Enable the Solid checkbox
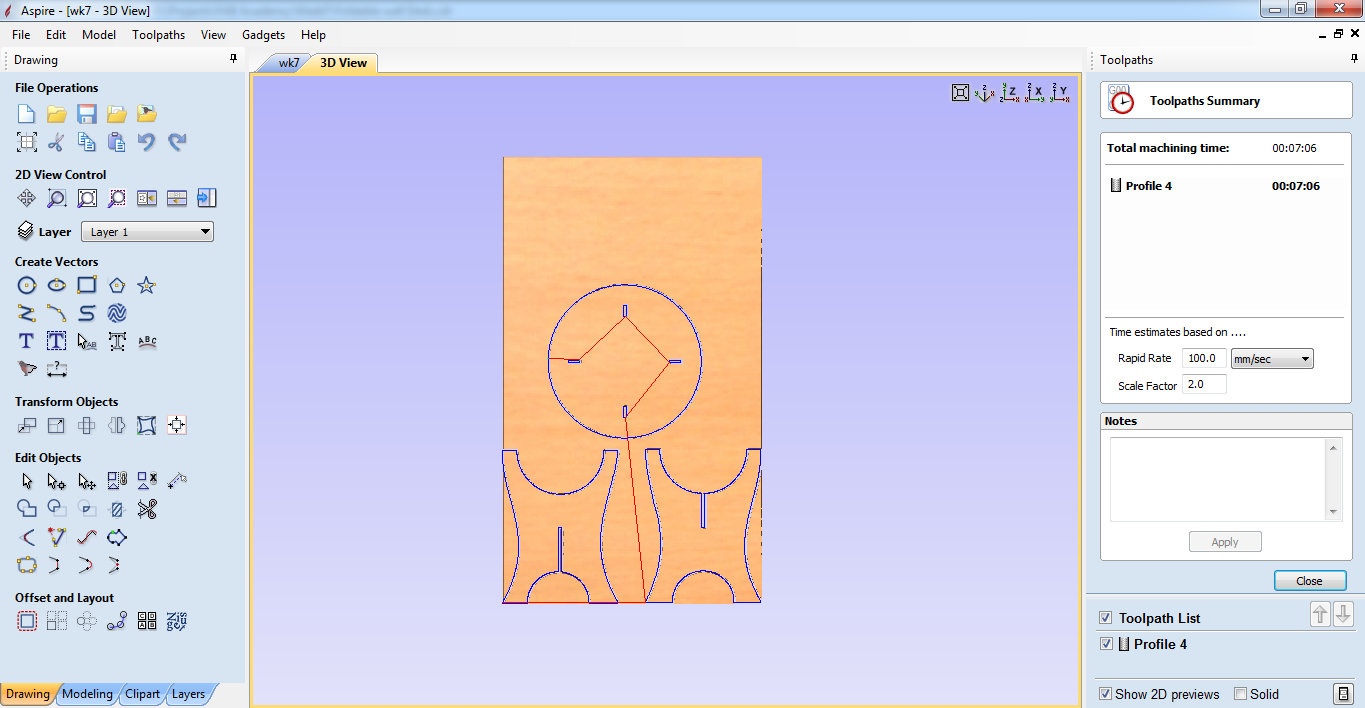 pyautogui.click(x=1240, y=694)
